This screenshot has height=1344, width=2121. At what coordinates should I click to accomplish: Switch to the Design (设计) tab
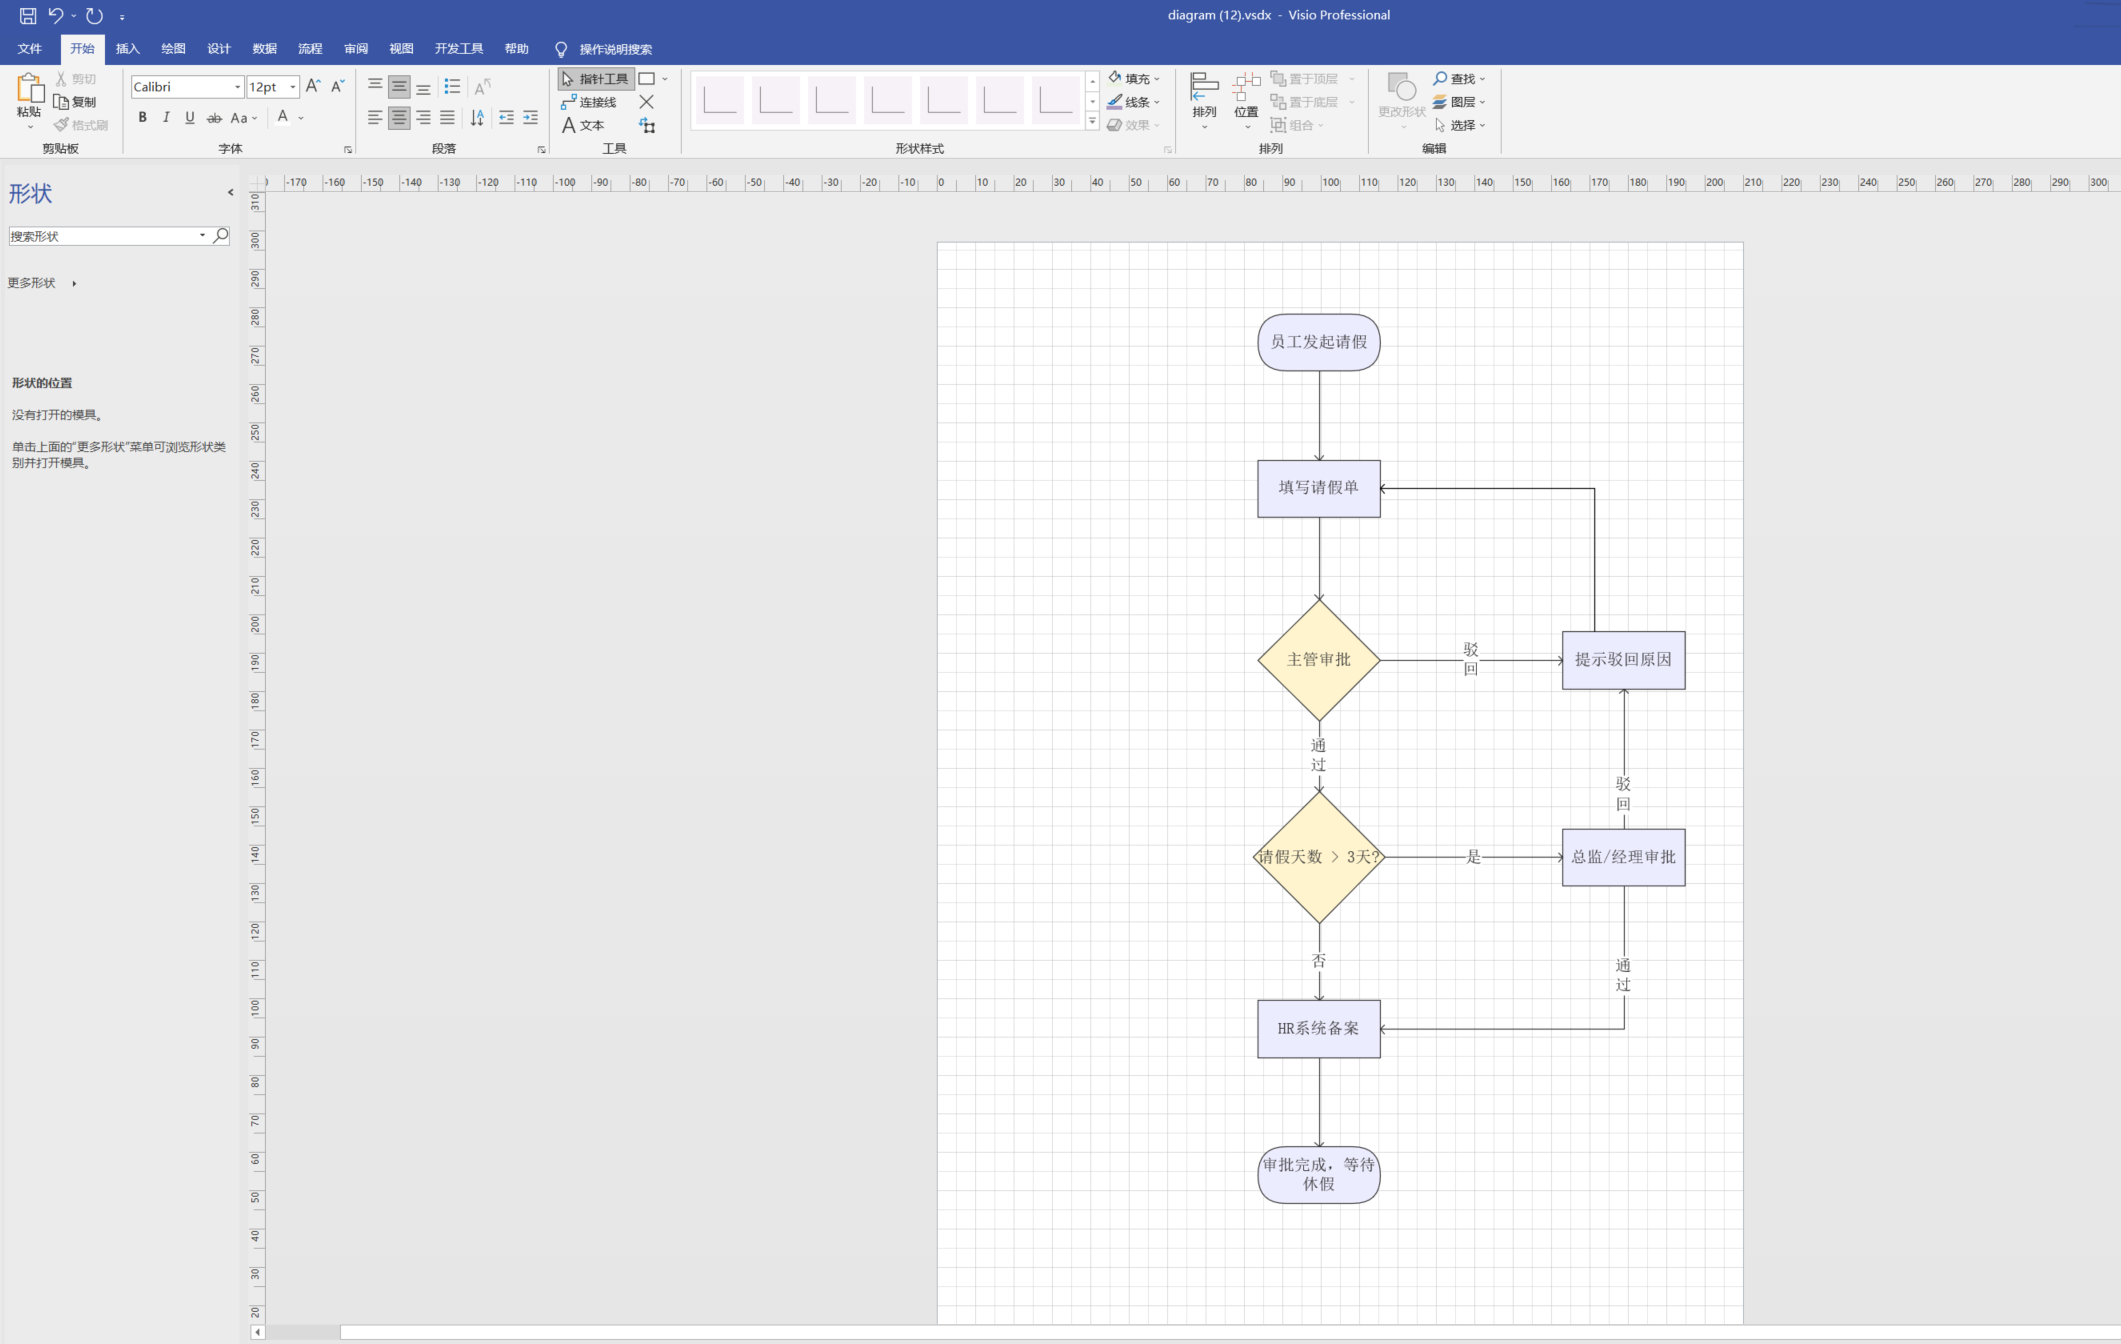(218, 49)
